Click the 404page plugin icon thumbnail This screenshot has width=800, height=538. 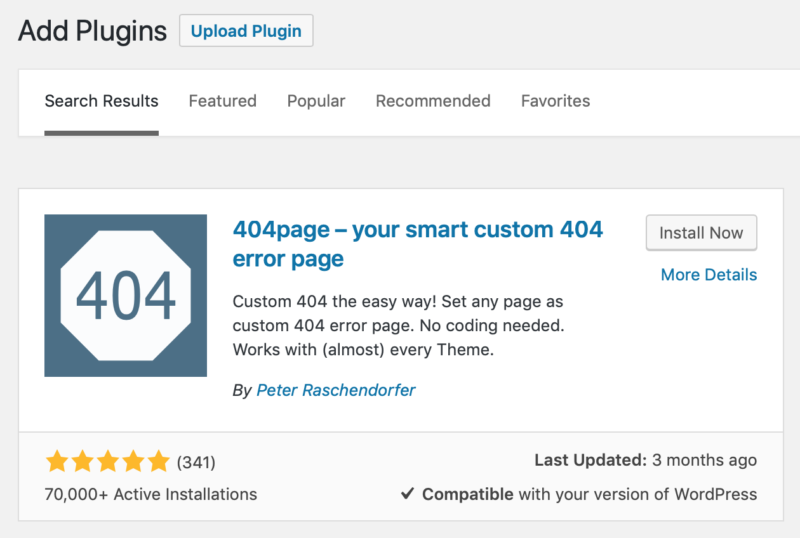click(126, 296)
